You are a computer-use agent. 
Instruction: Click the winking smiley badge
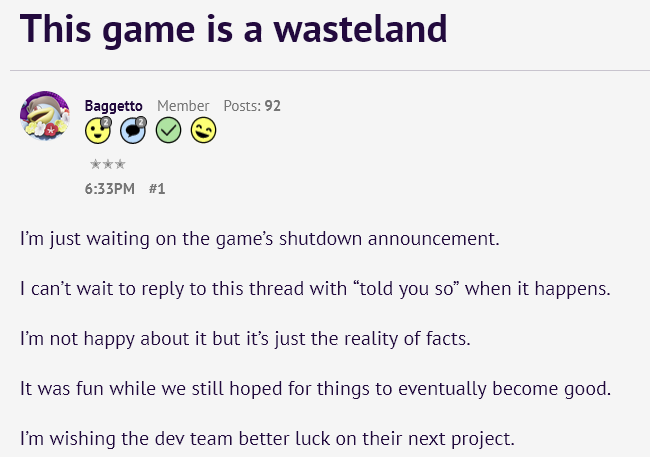203,130
